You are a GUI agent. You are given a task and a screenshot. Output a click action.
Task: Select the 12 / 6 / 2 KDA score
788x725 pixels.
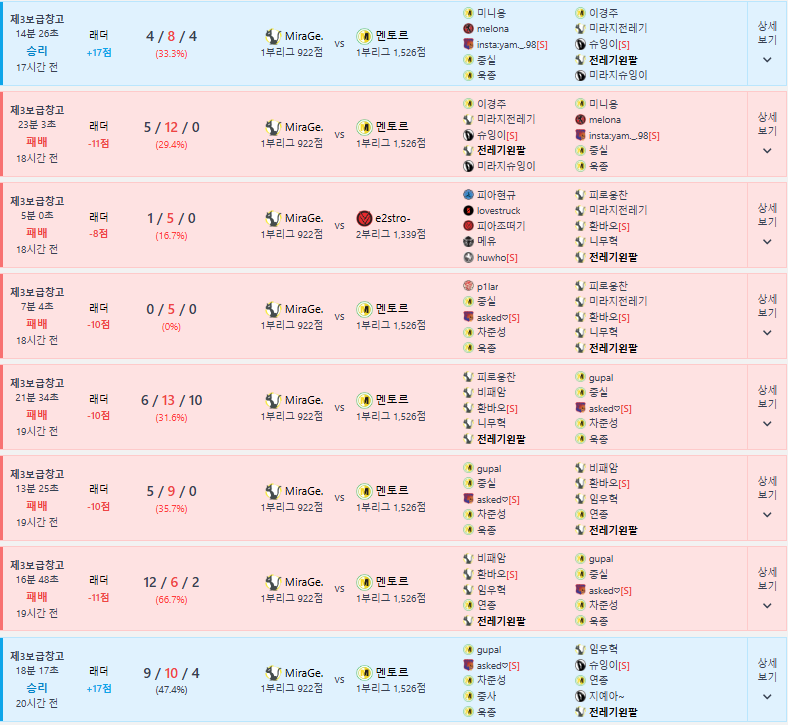coord(171,582)
